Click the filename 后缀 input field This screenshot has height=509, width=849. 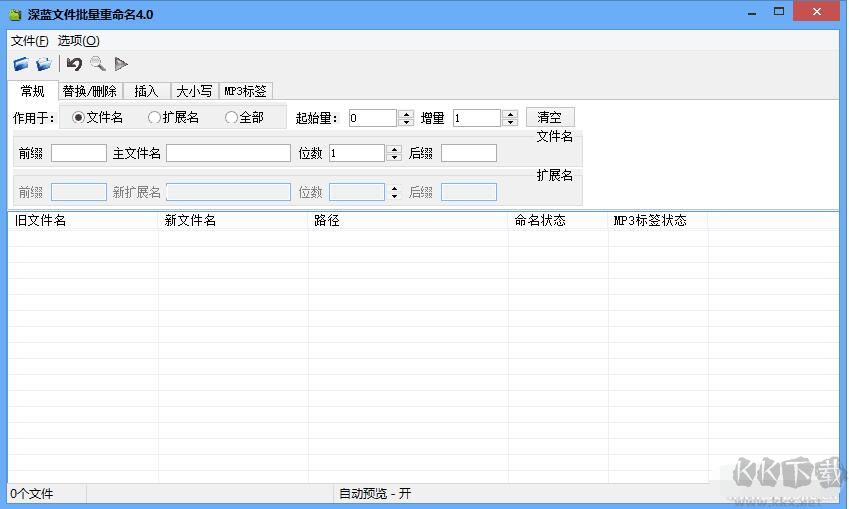(x=469, y=153)
